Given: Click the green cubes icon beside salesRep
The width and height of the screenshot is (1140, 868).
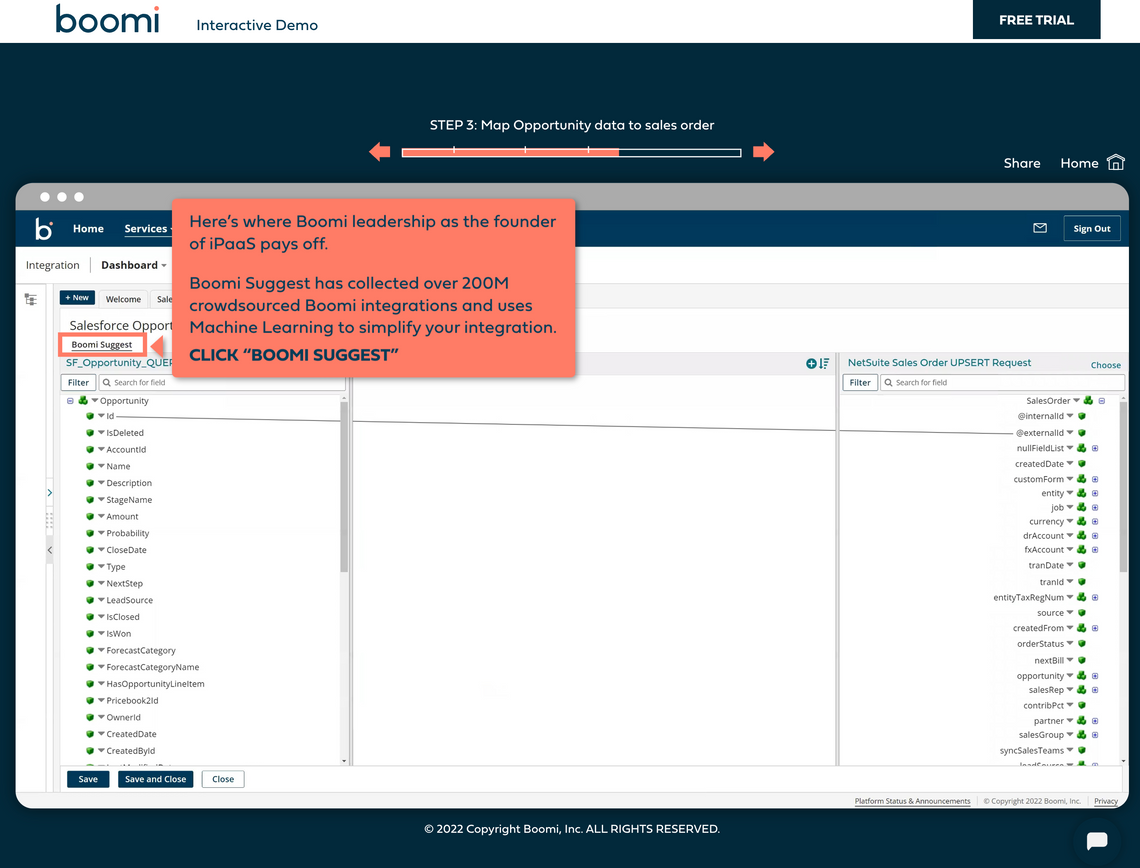Looking at the screenshot, I should [1082, 690].
